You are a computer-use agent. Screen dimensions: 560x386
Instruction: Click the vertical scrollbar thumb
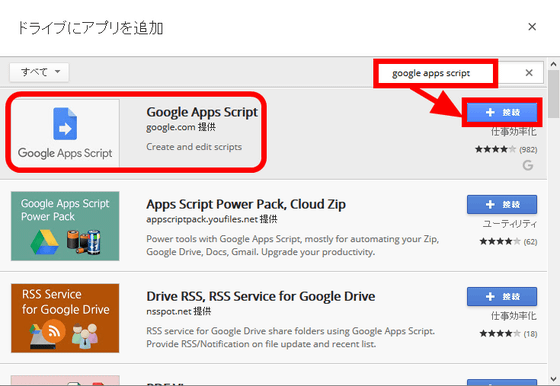[x=554, y=94]
